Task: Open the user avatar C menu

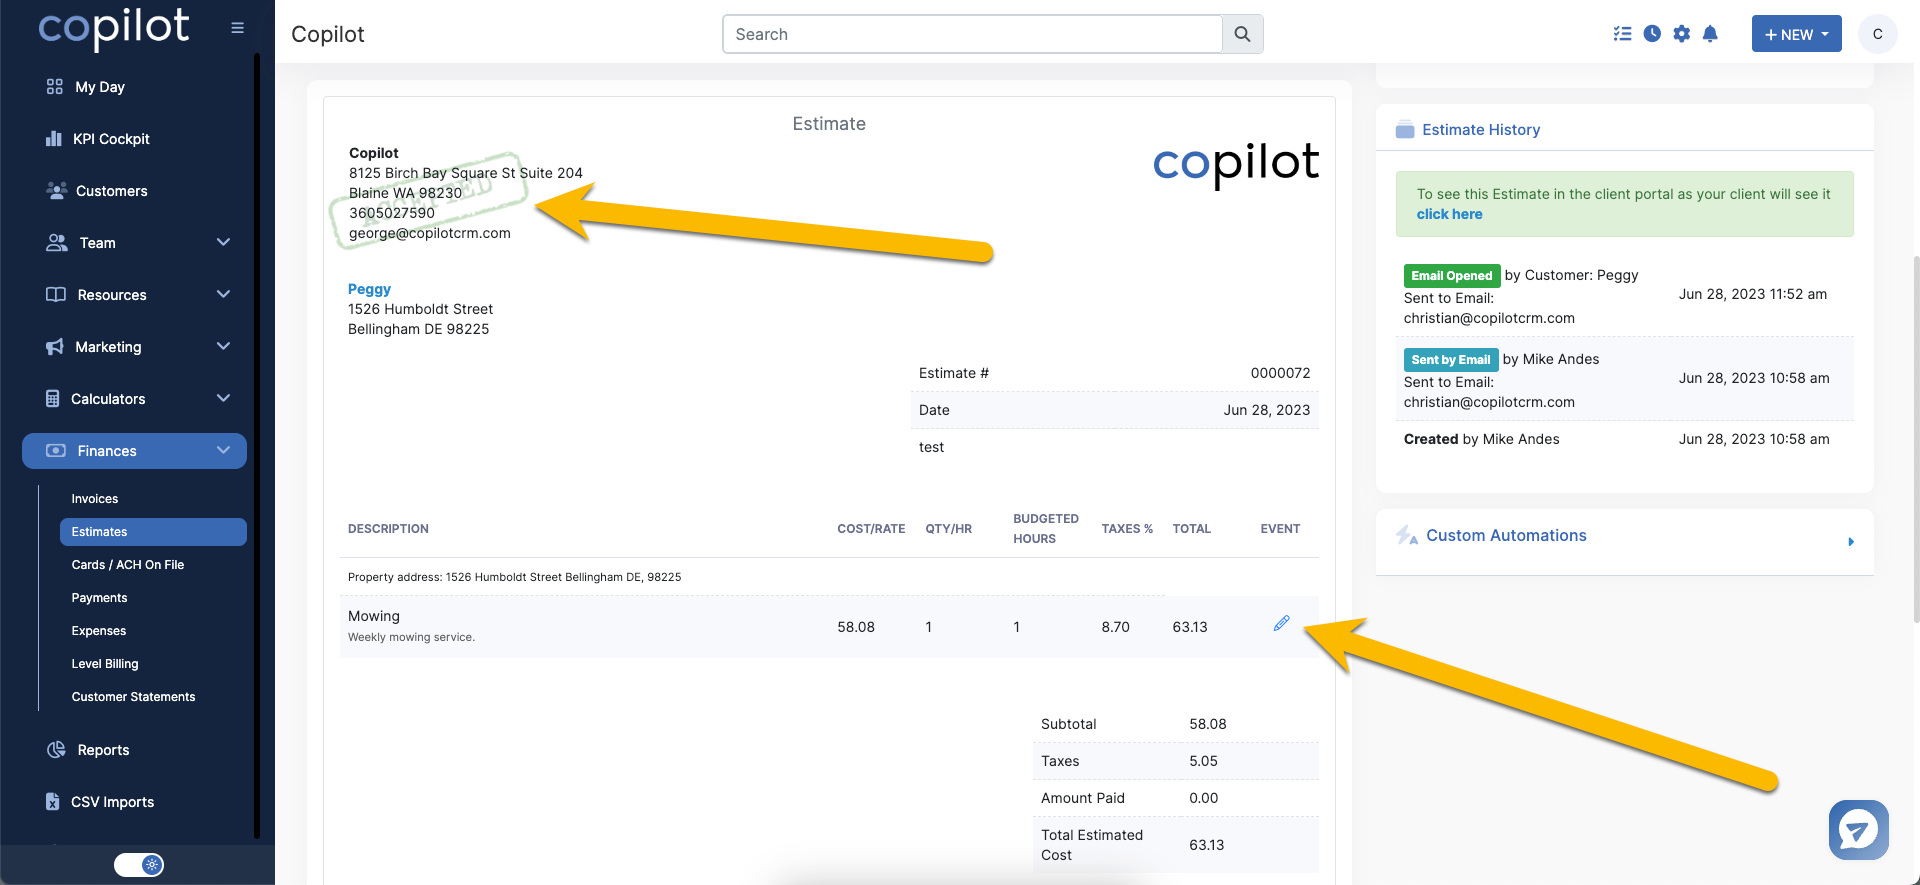Action: pos(1877,34)
